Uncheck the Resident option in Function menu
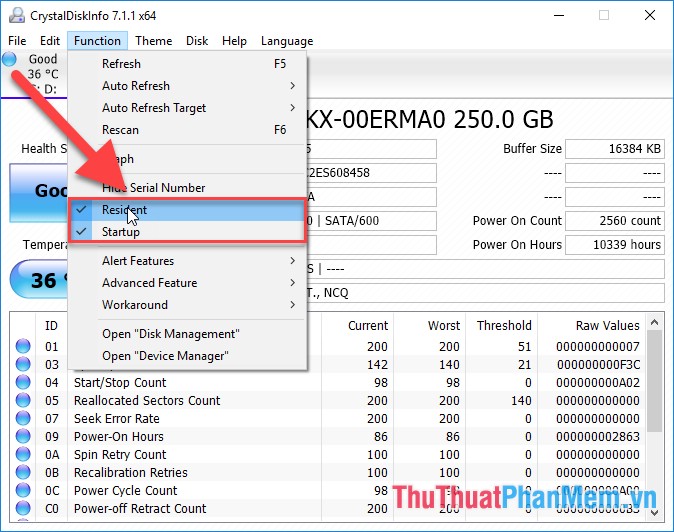This screenshot has height=532, width=674. [x=187, y=210]
